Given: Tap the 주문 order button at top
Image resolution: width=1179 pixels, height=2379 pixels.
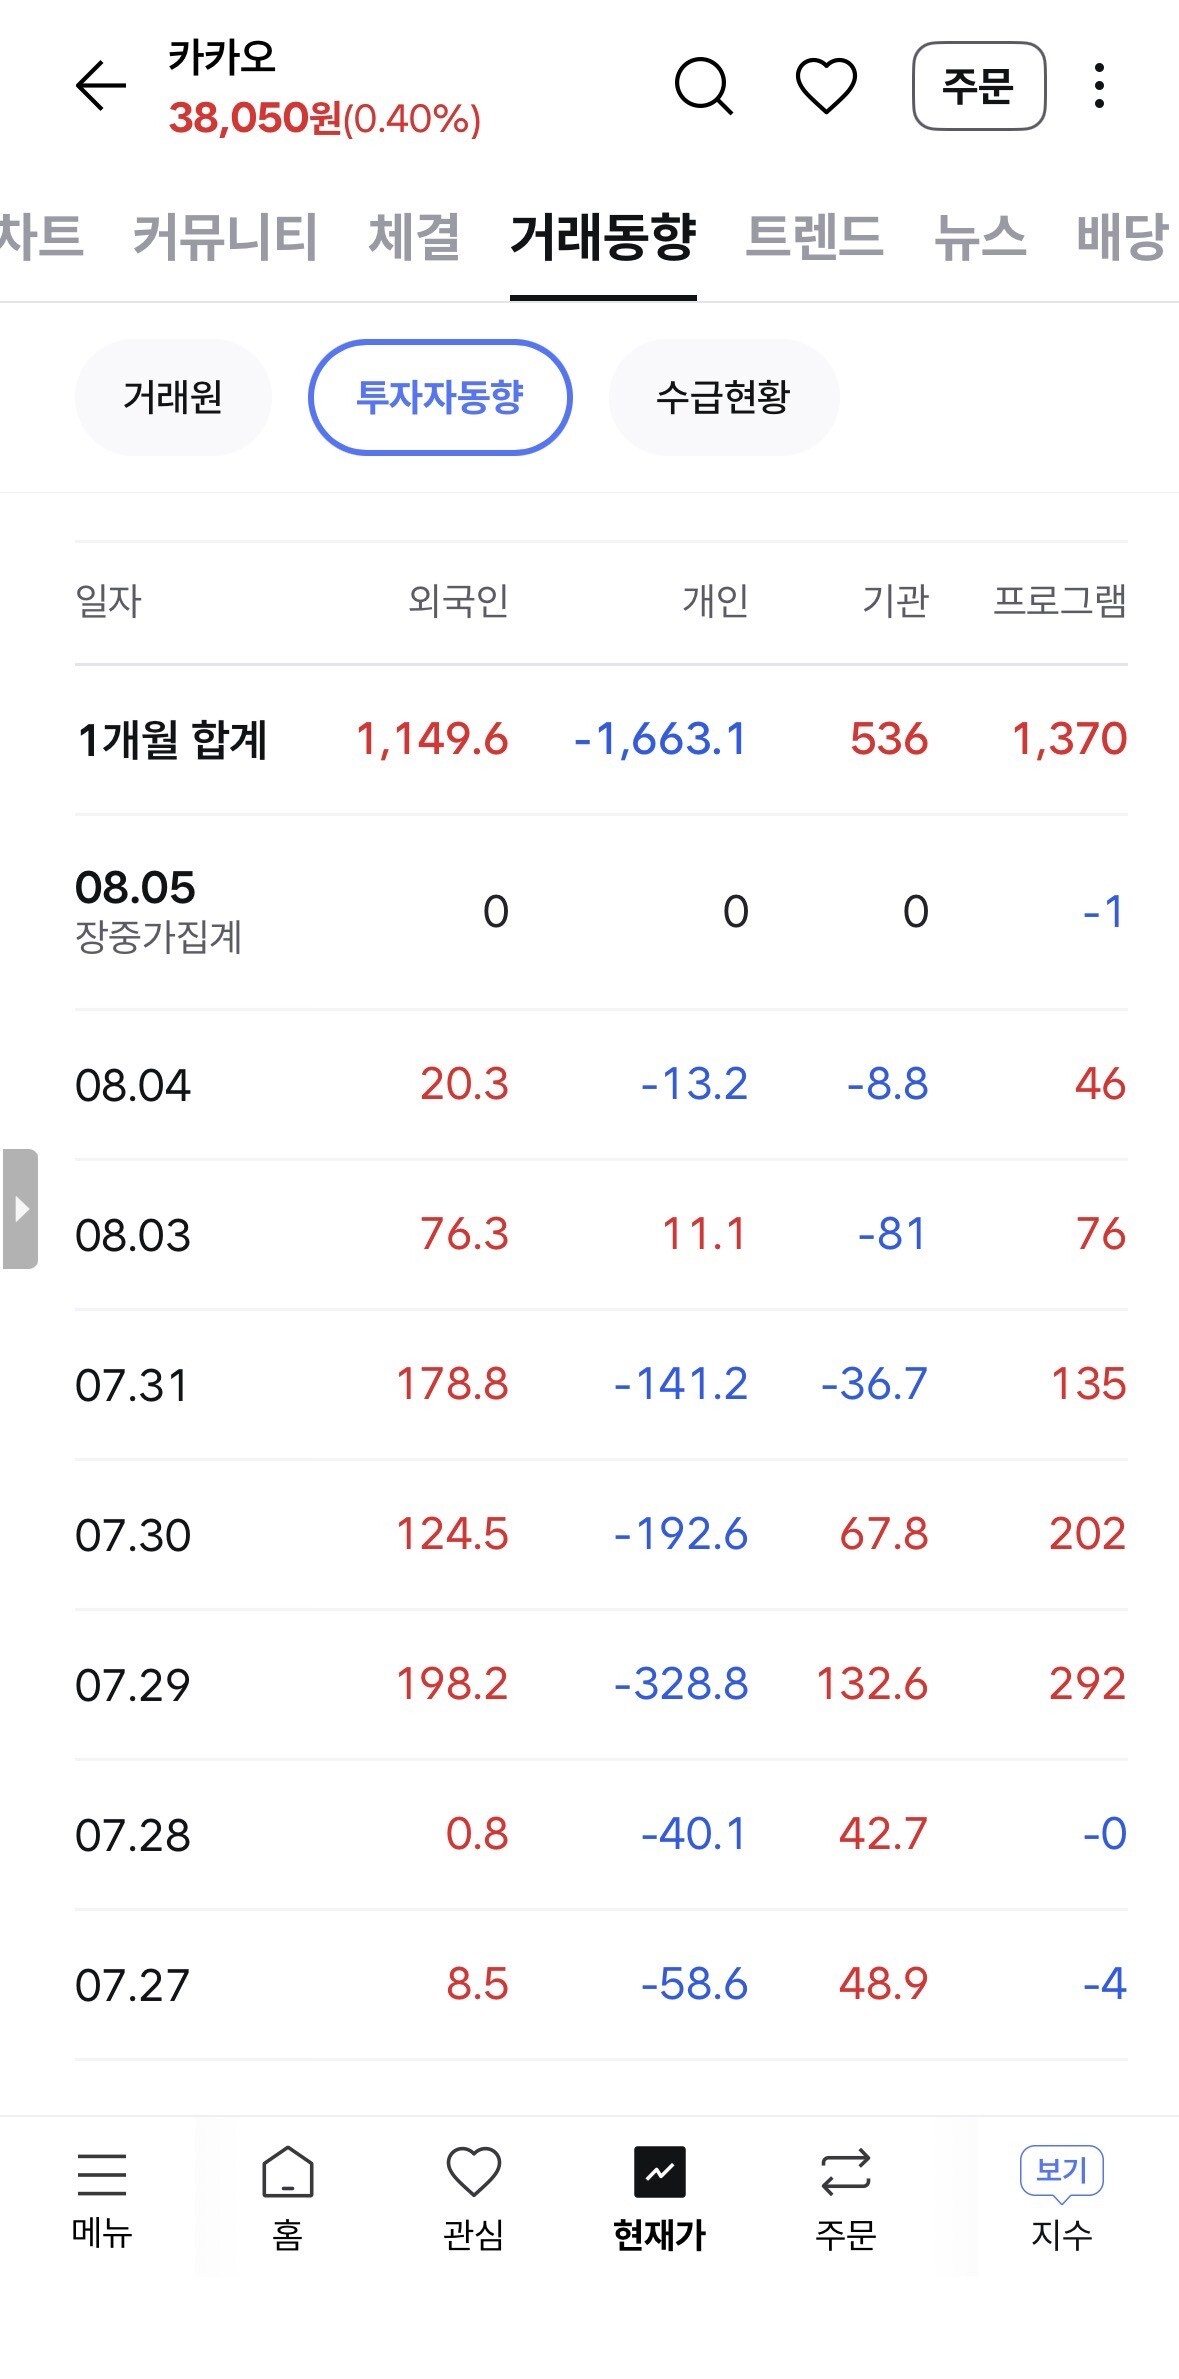Looking at the screenshot, I should tap(979, 86).
